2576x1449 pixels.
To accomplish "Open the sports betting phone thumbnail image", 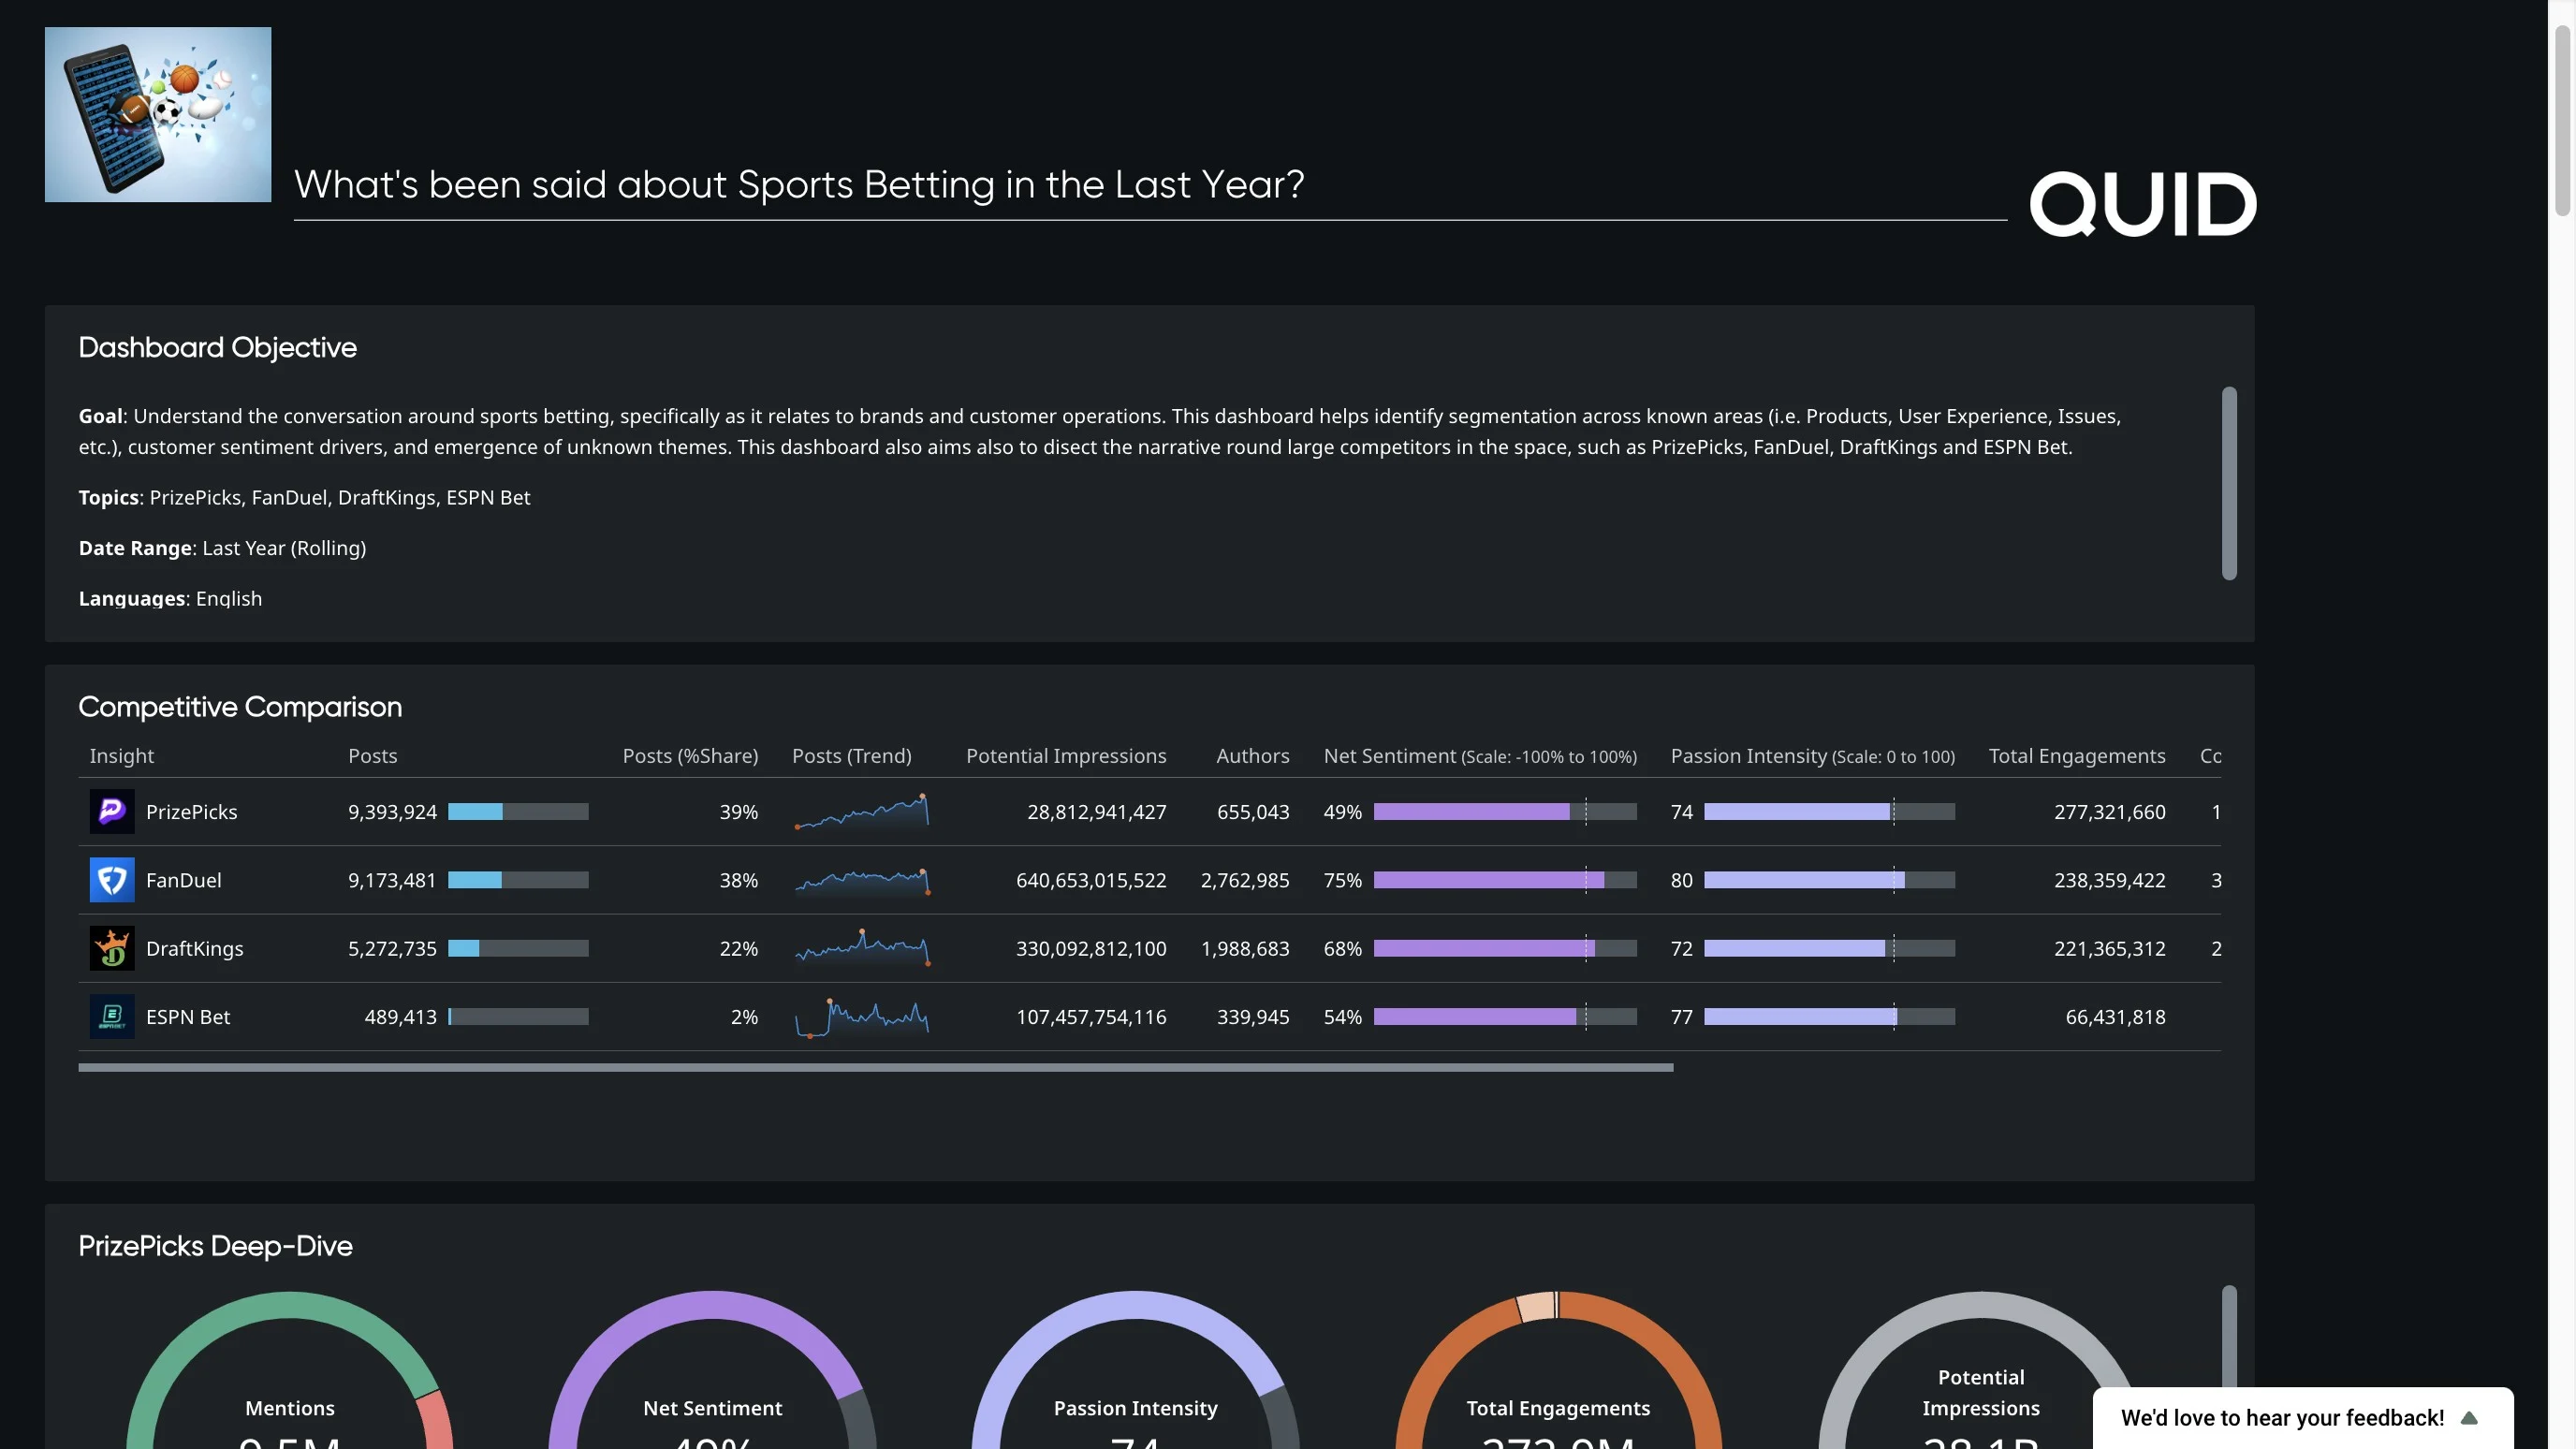I will [x=158, y=114].
